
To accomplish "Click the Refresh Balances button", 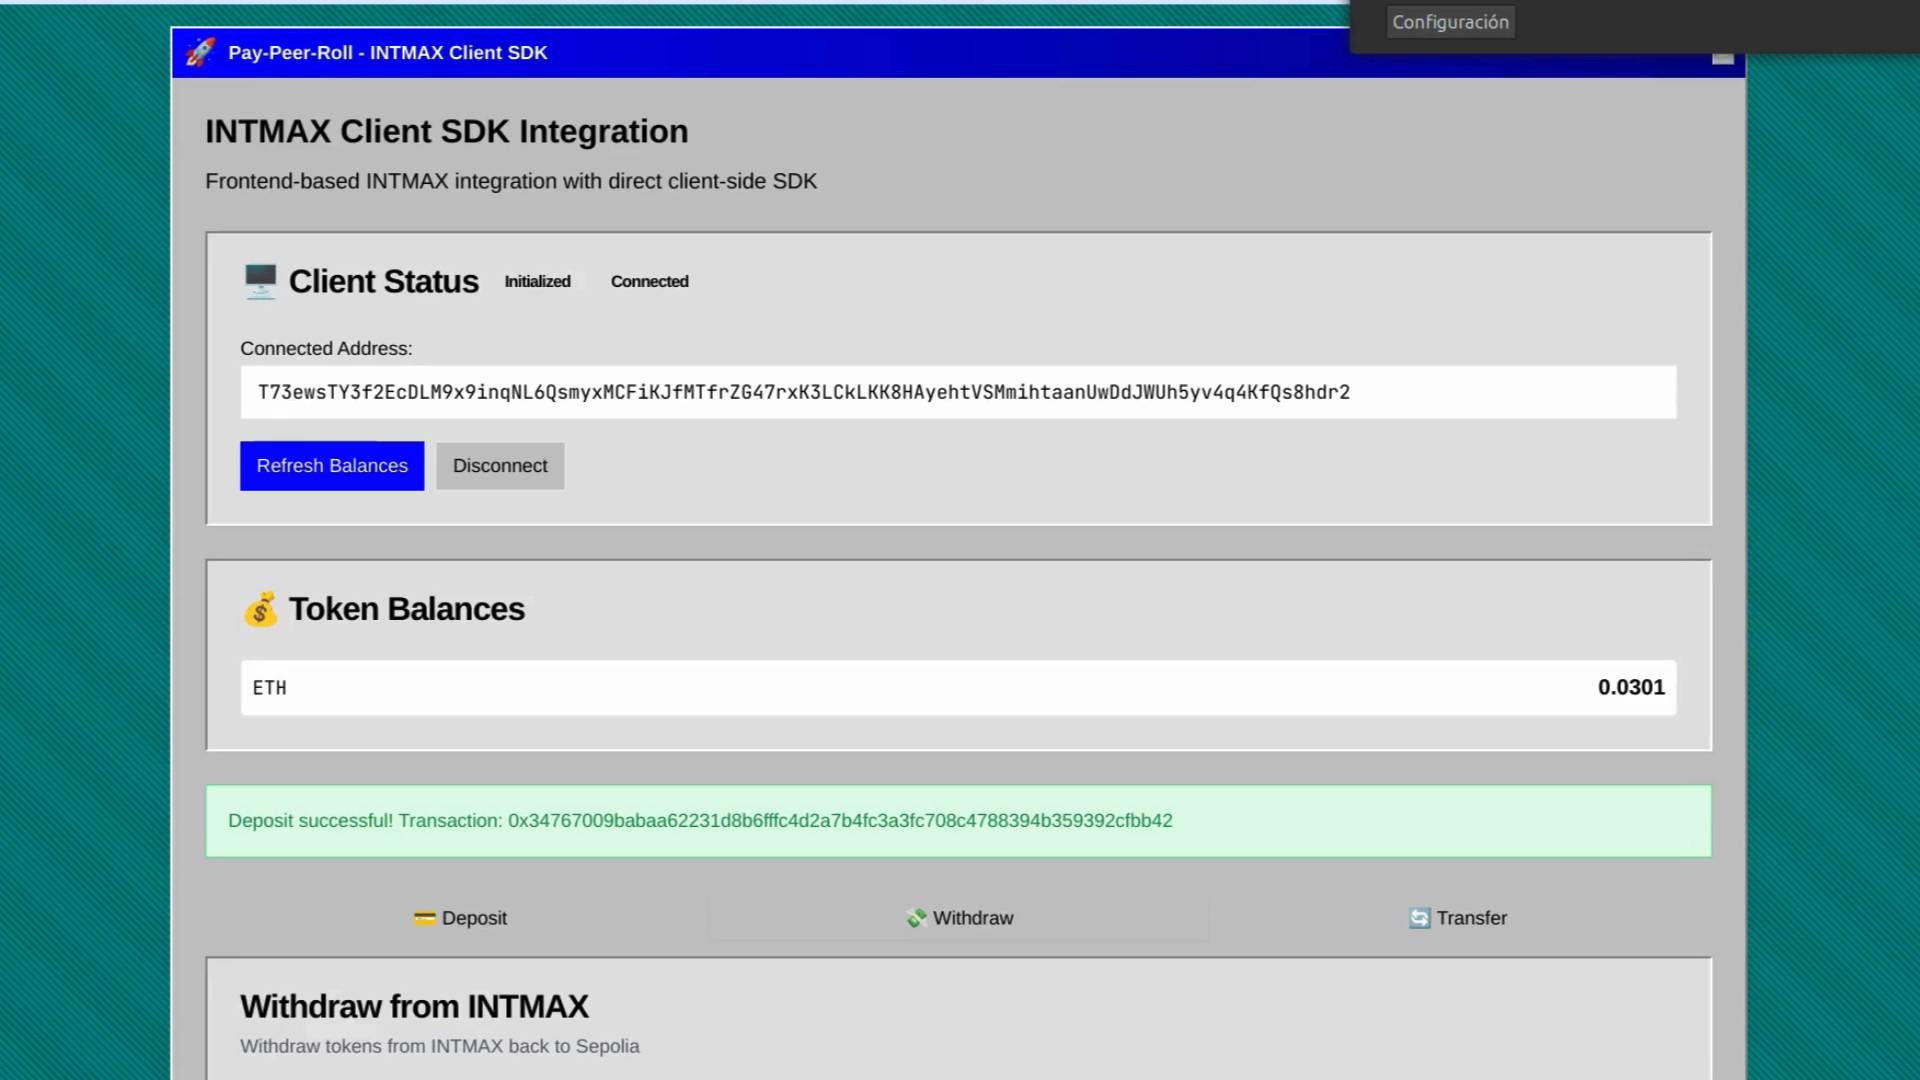I will tap(332, 466).
